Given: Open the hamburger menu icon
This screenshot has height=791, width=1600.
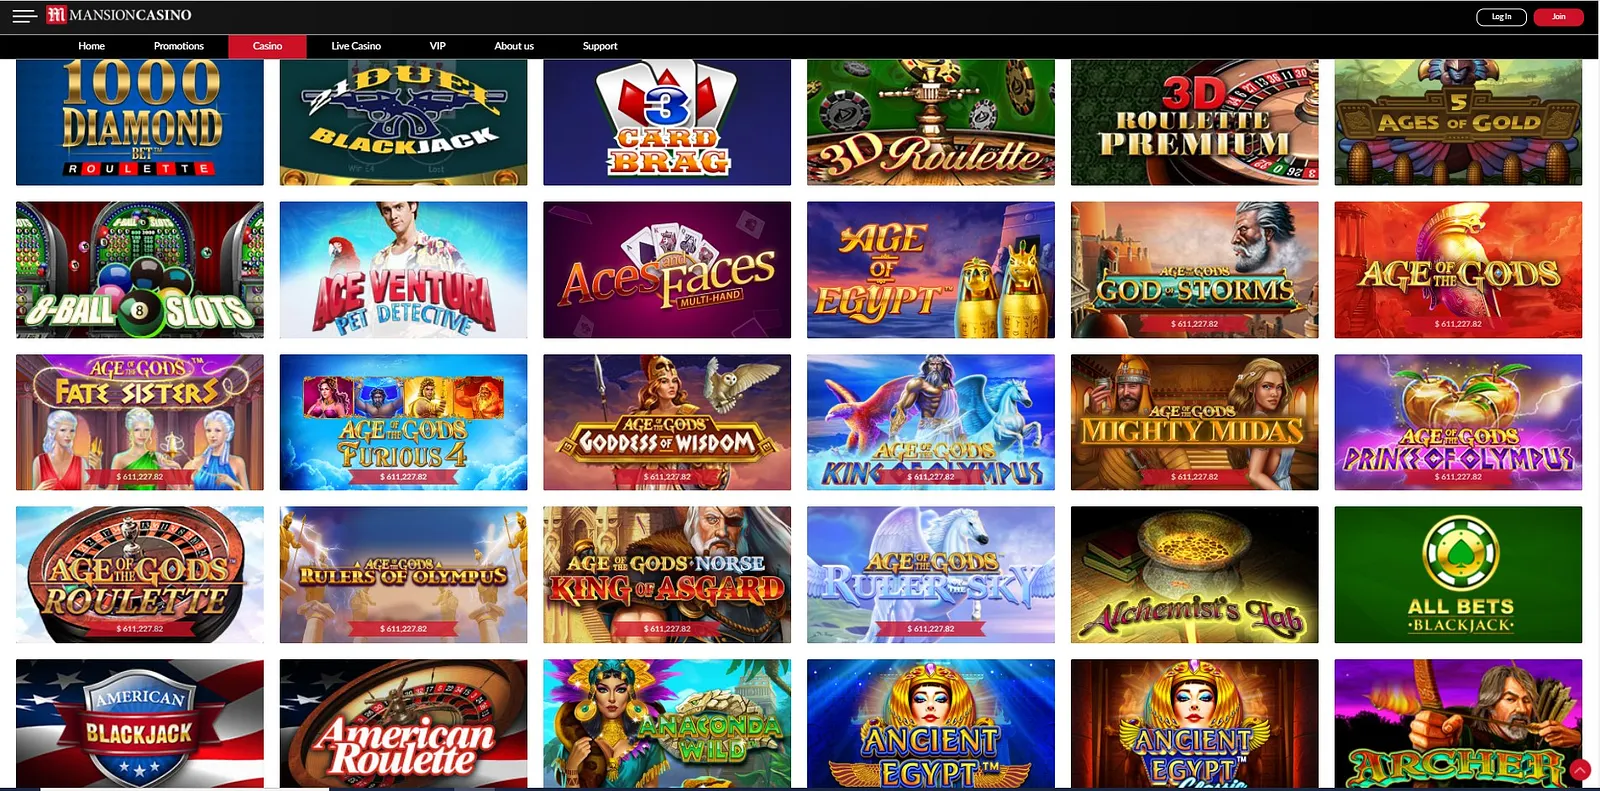Looking at the screenshot, I should pos(24,16).
